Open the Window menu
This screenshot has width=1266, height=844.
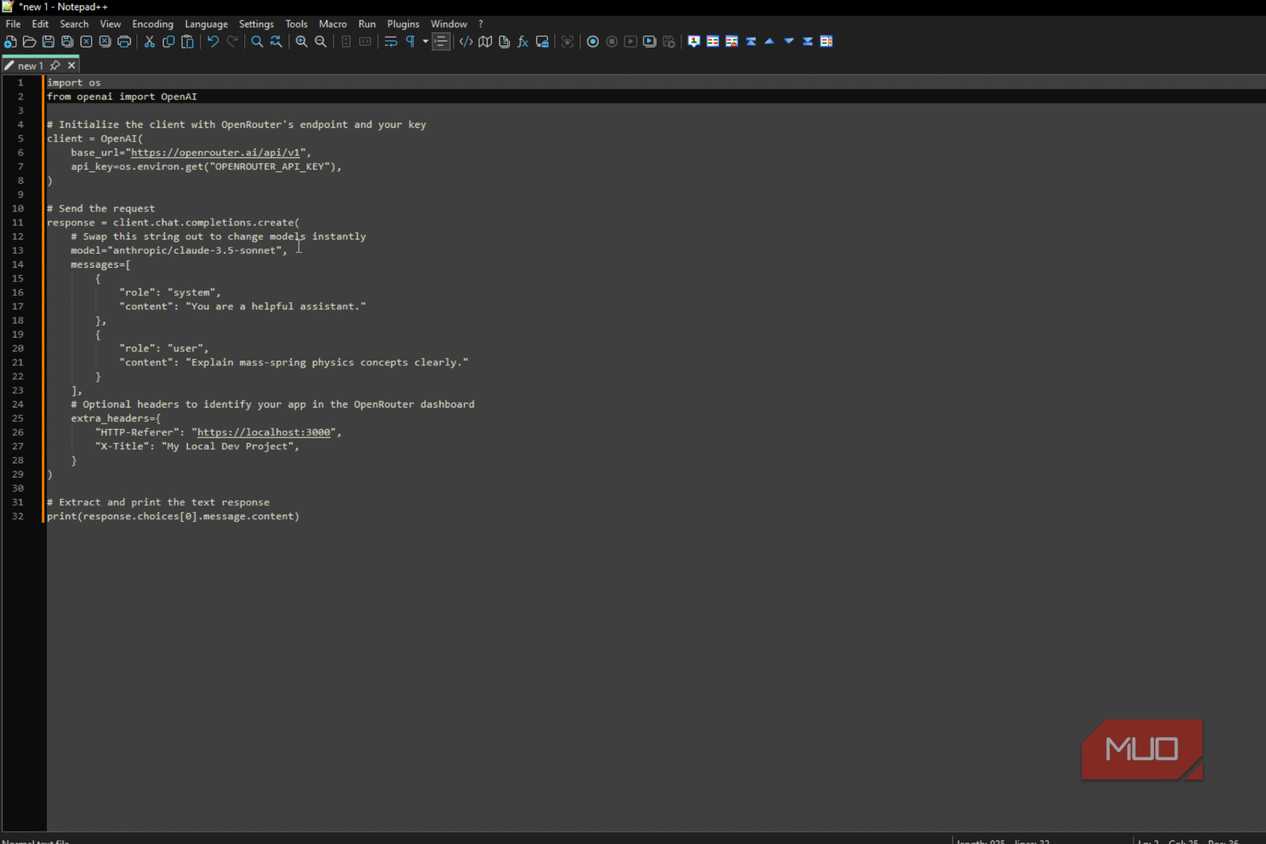click(x=449, y=24)
